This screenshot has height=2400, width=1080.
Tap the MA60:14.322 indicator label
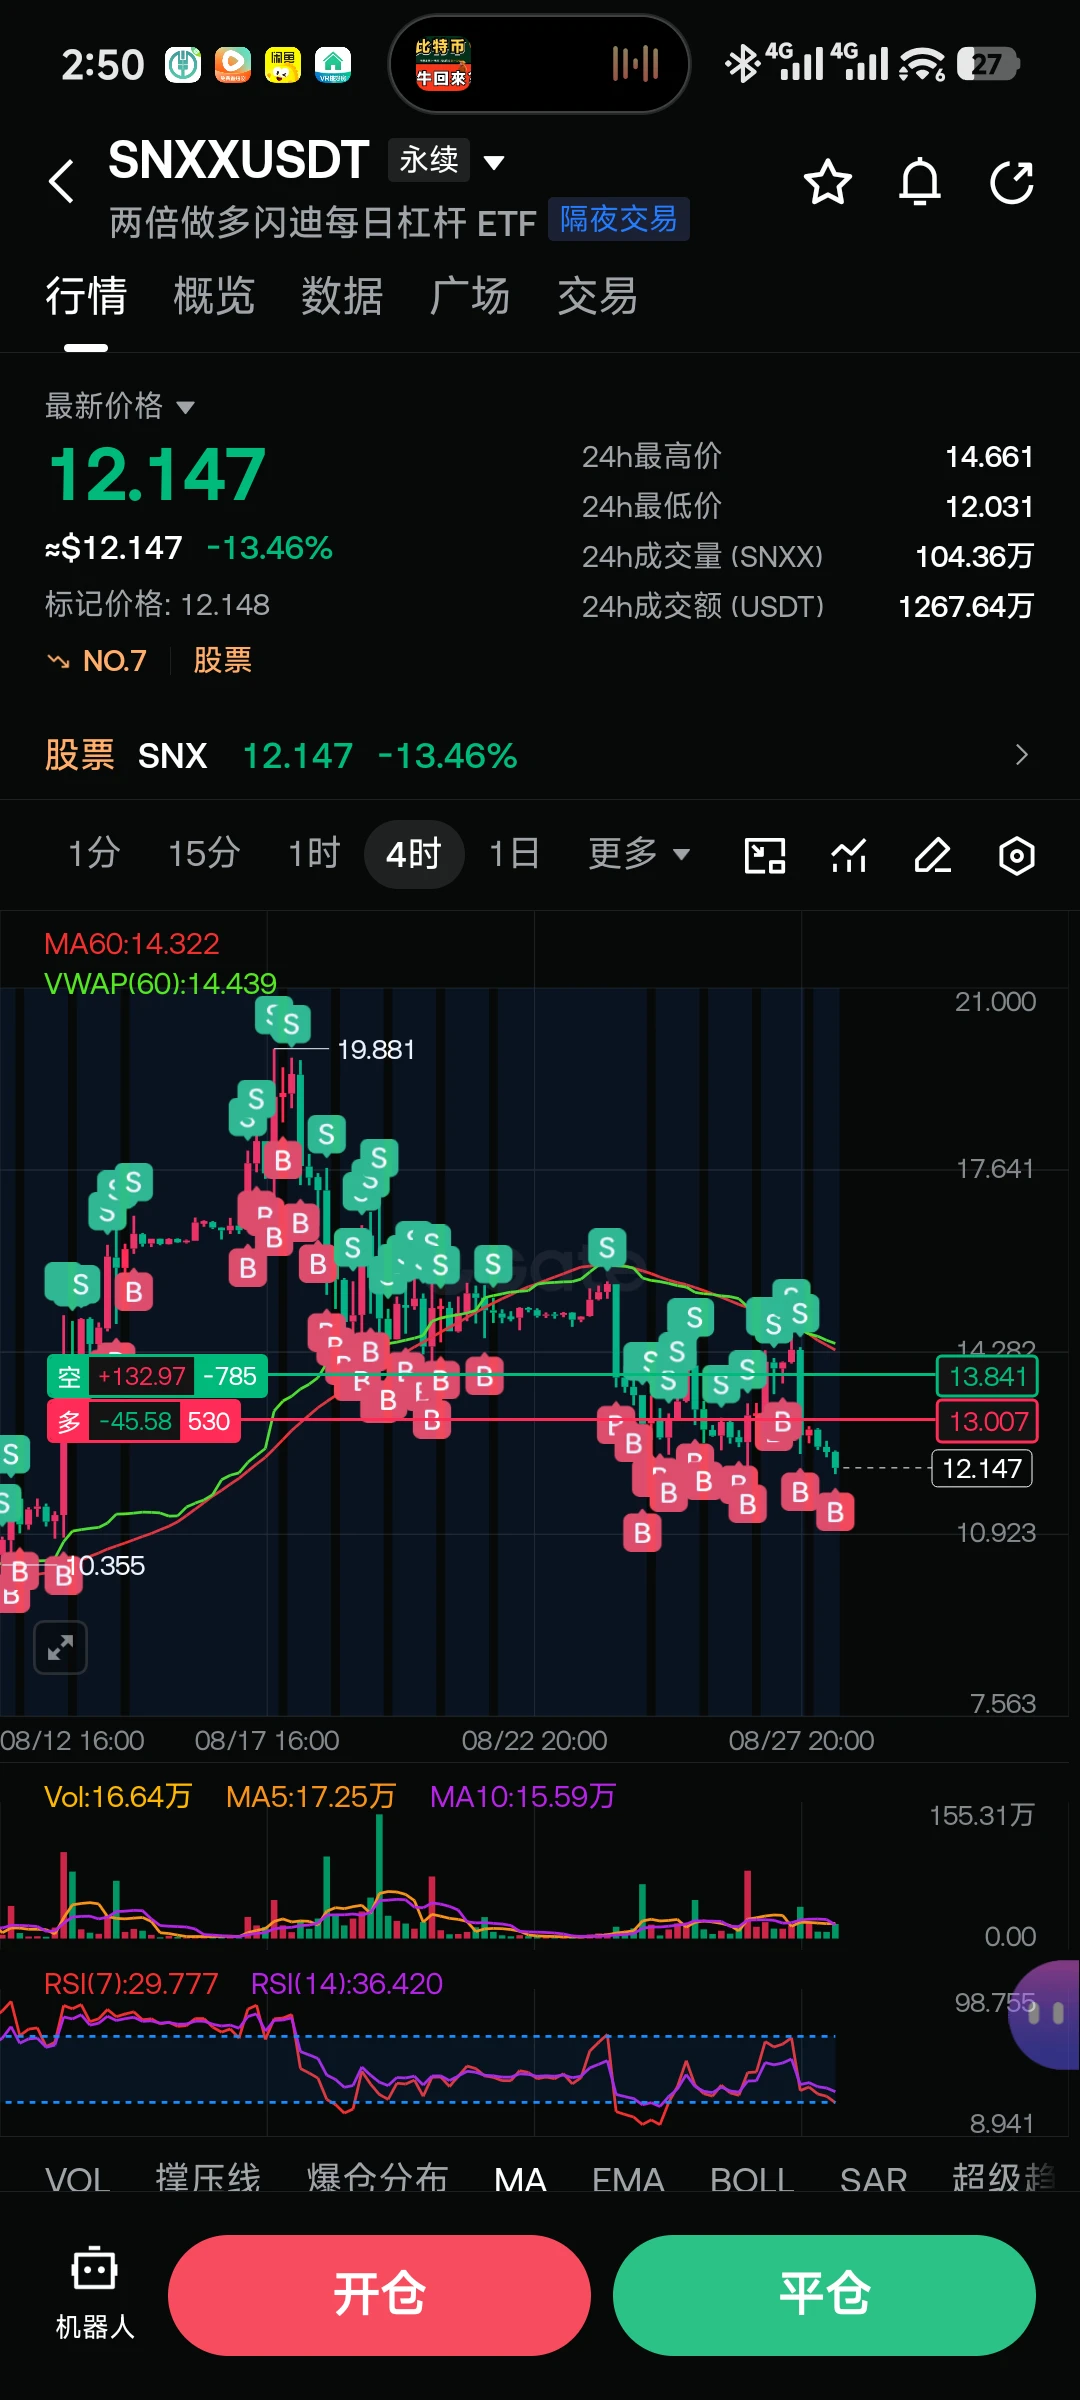[132, 943]
